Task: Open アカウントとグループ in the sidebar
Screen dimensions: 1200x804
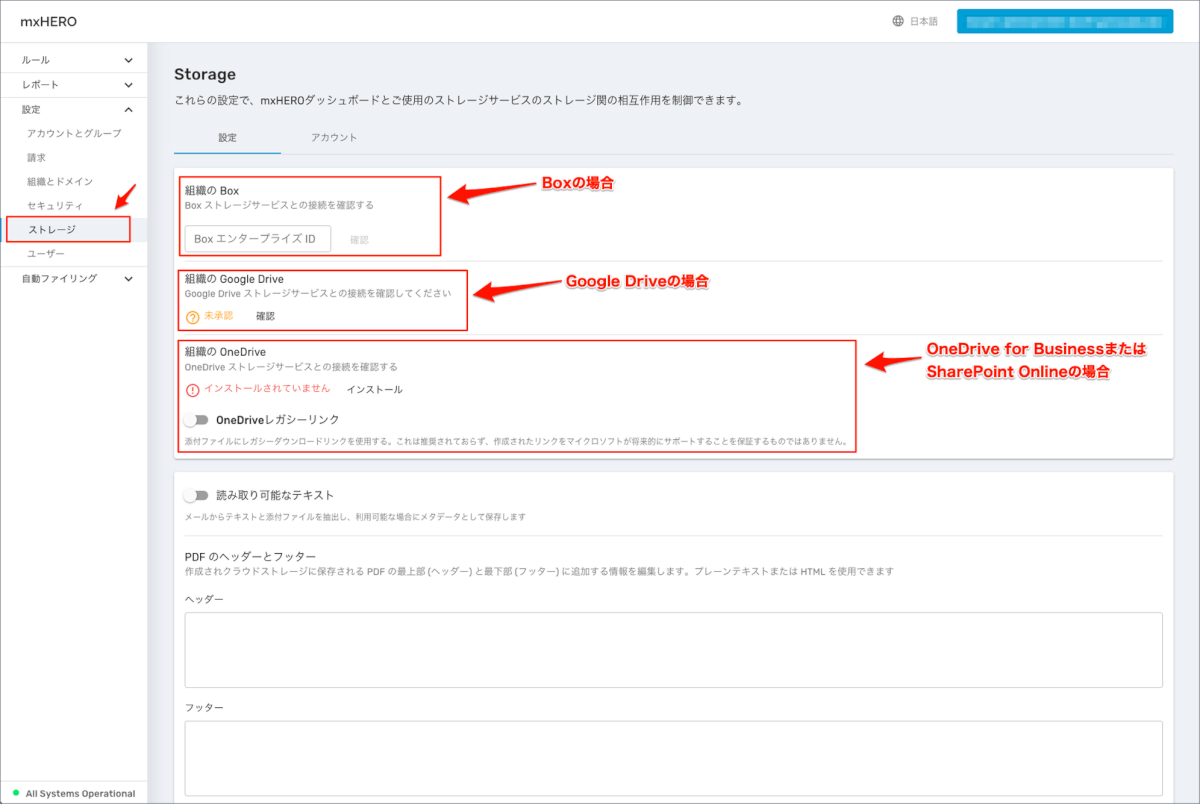Action: (74, 133)
